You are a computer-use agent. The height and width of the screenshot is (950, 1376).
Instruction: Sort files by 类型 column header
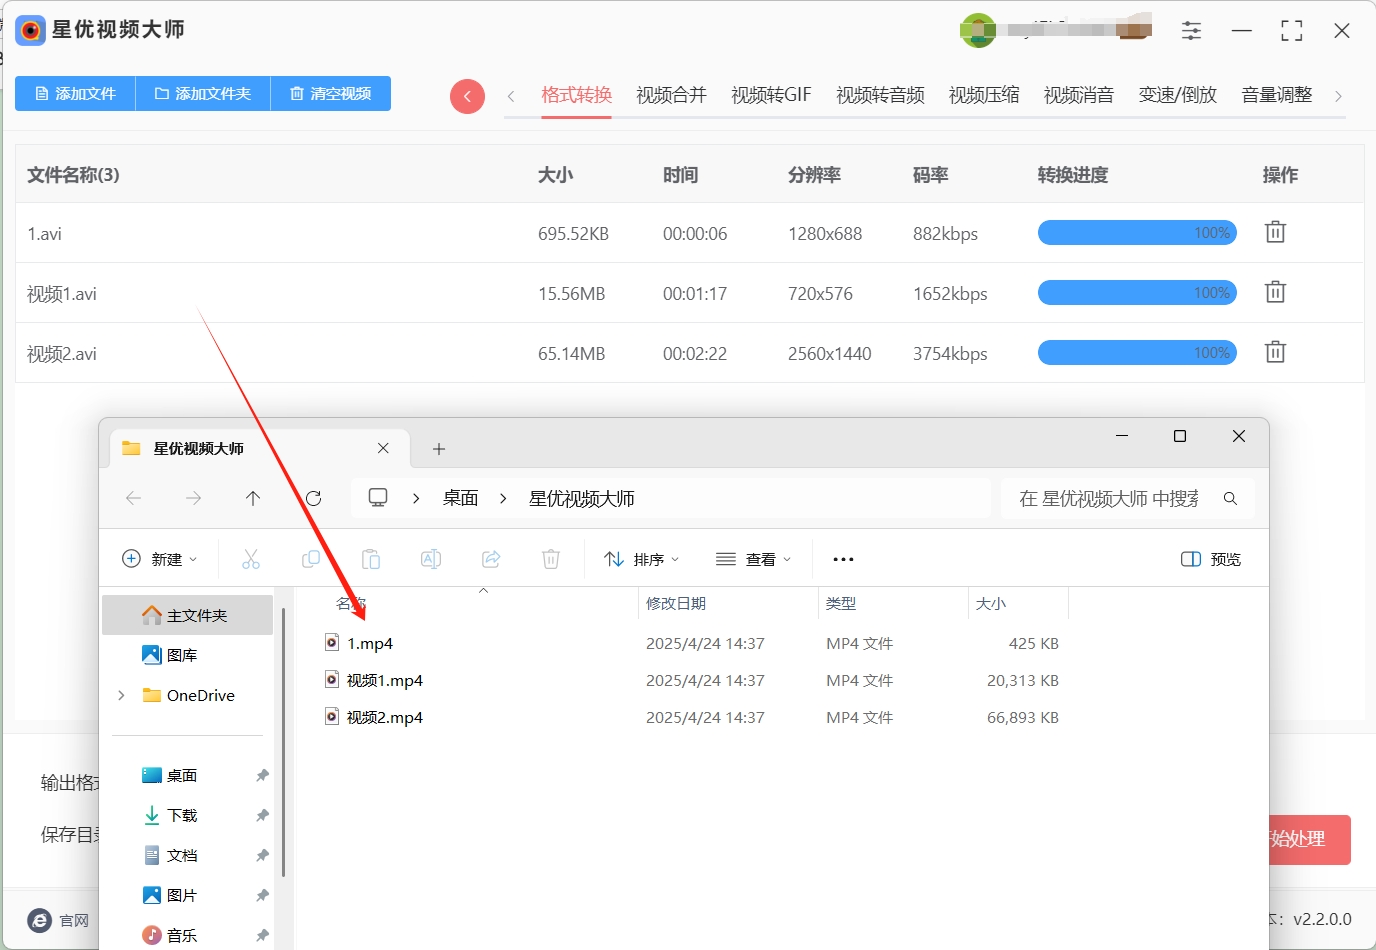[892, 603]
